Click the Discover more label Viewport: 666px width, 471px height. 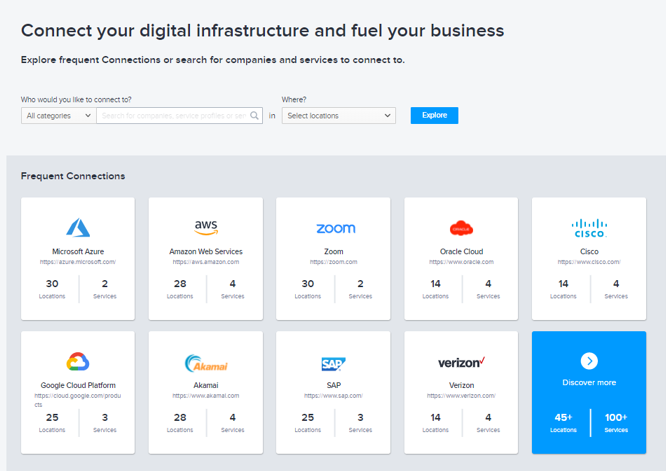[589, 382]
